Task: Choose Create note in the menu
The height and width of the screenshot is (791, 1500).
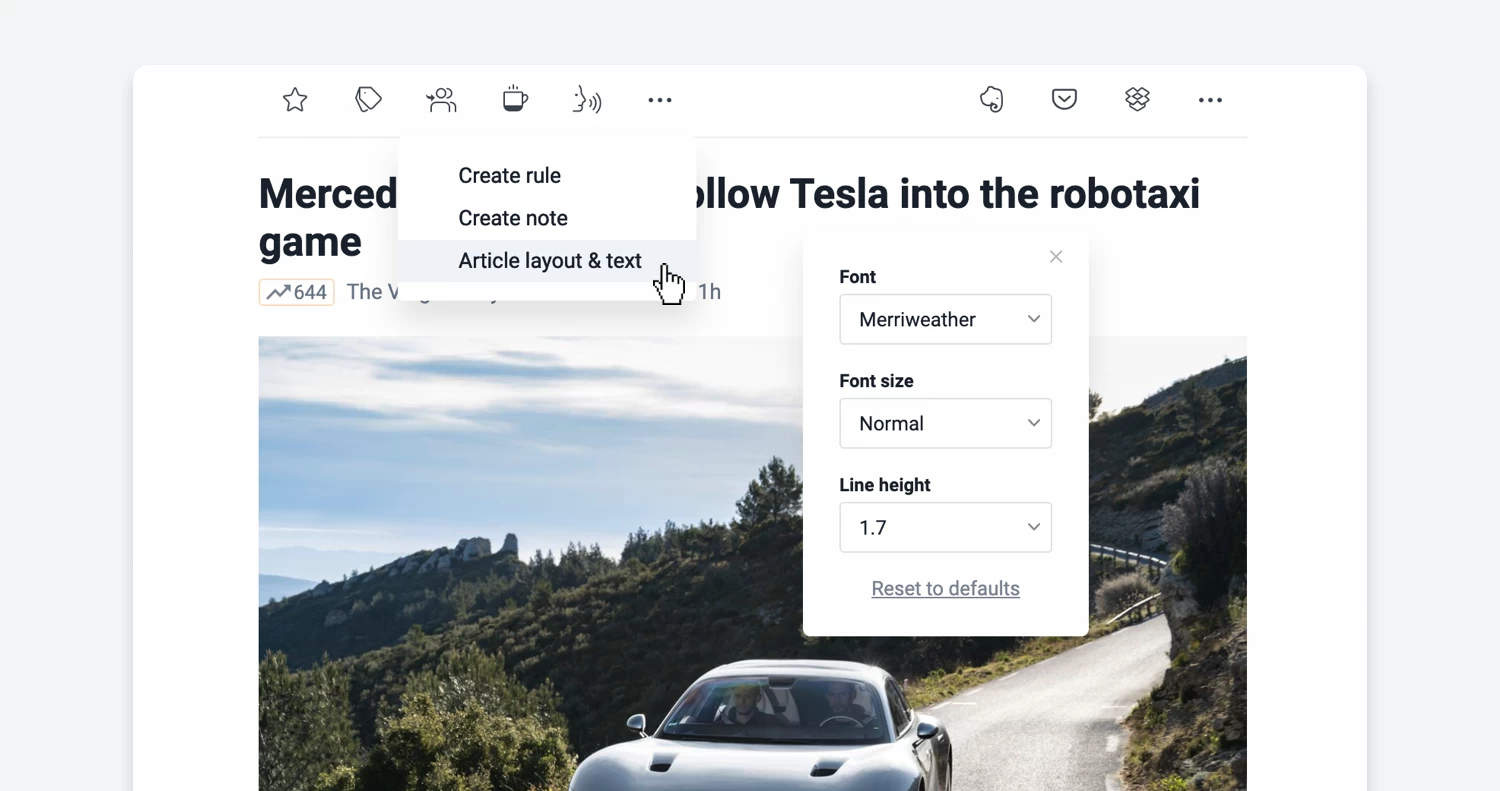Action: click(512, 217)
